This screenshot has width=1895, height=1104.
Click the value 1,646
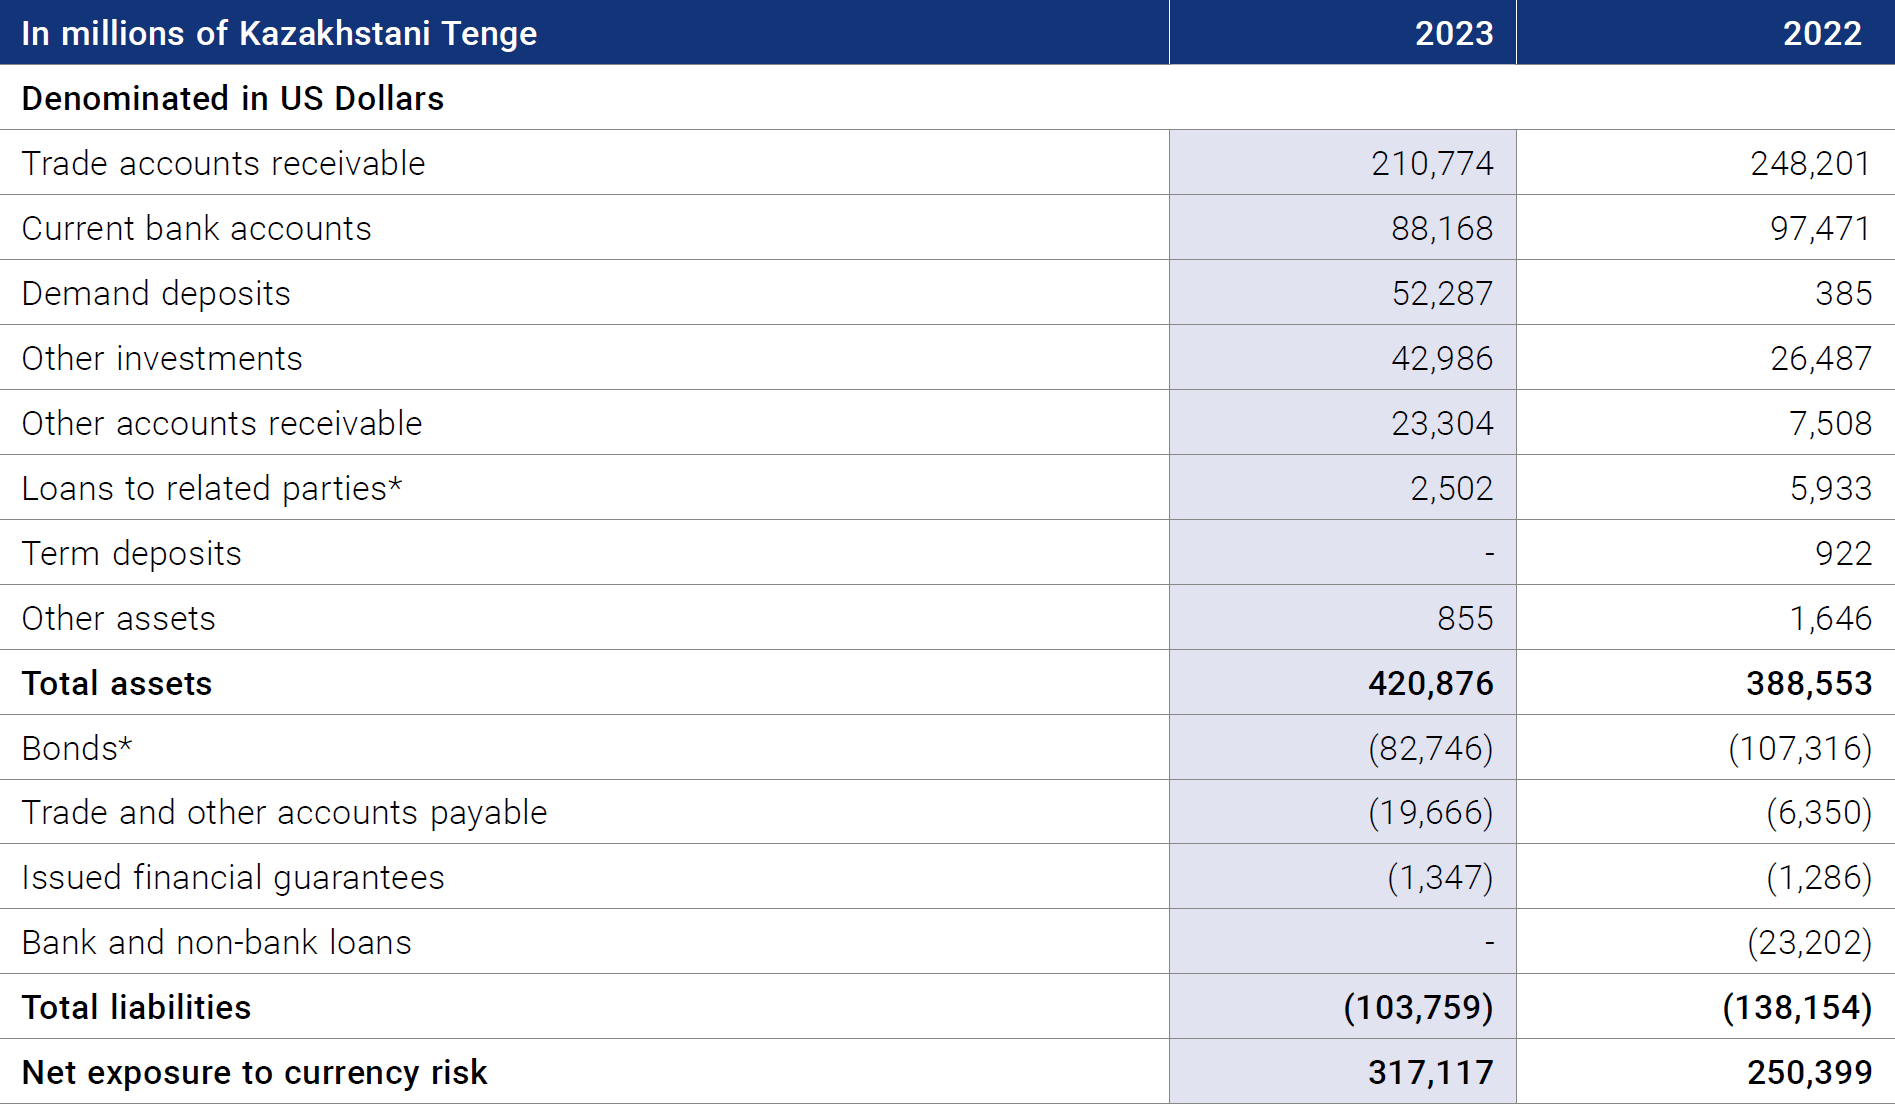(x=1830, y=619)
